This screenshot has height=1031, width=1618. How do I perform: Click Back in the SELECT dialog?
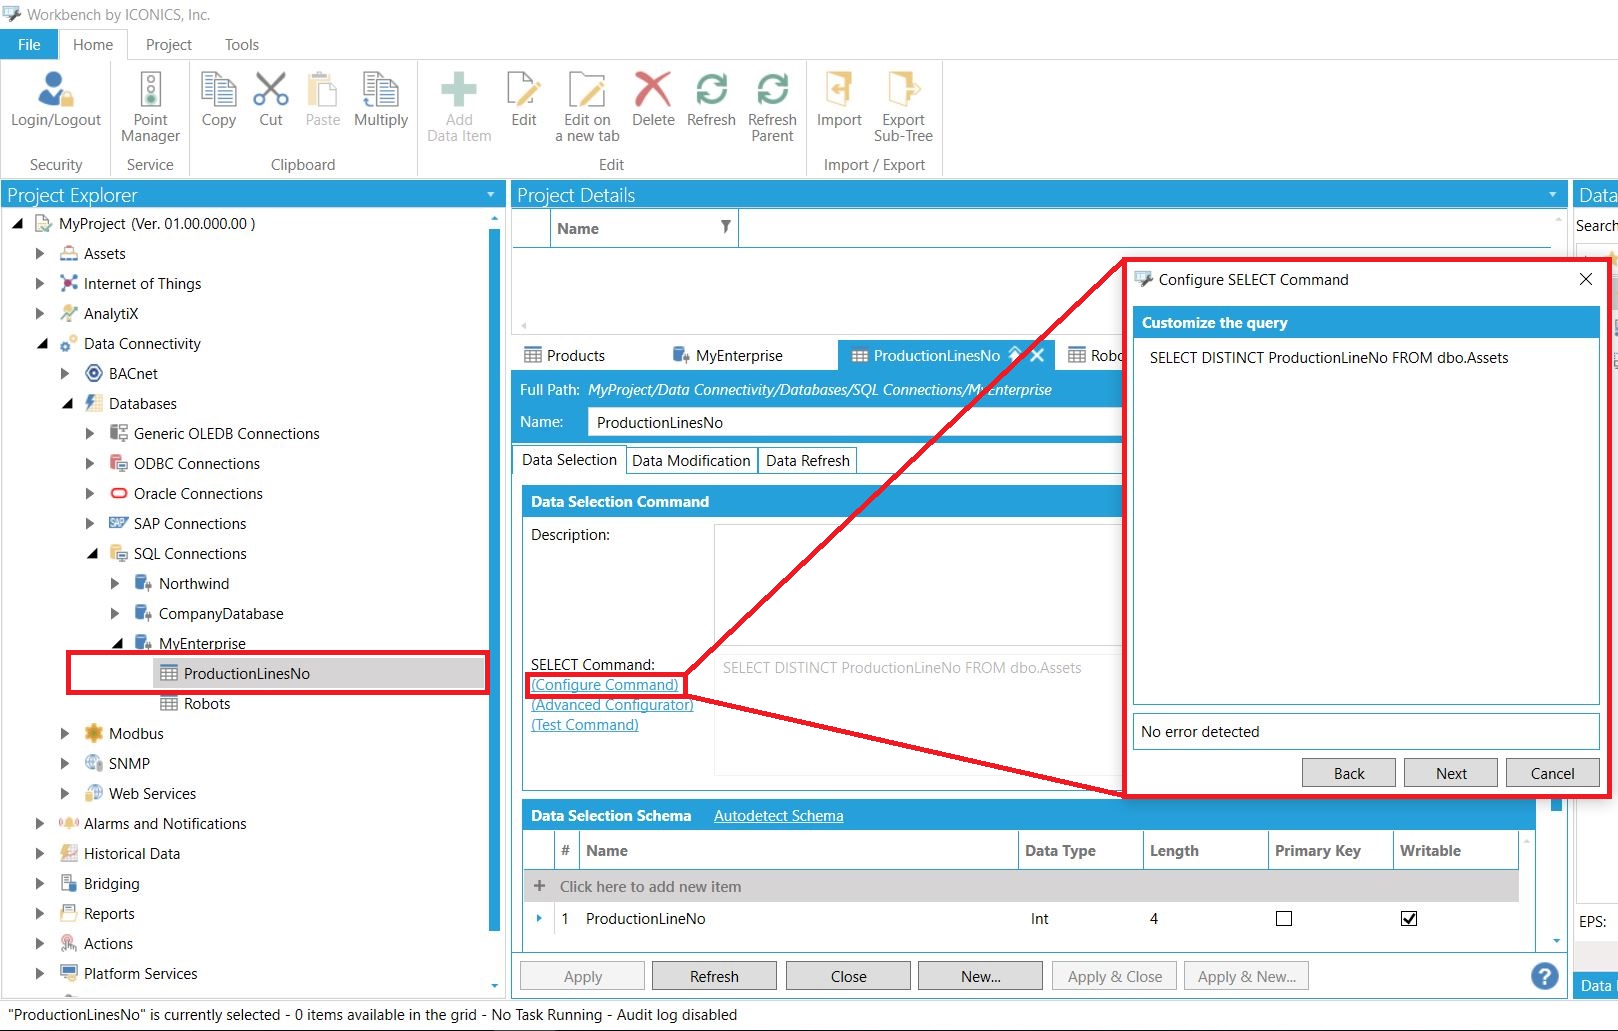pyautogui.click(x=1349, y=773)
